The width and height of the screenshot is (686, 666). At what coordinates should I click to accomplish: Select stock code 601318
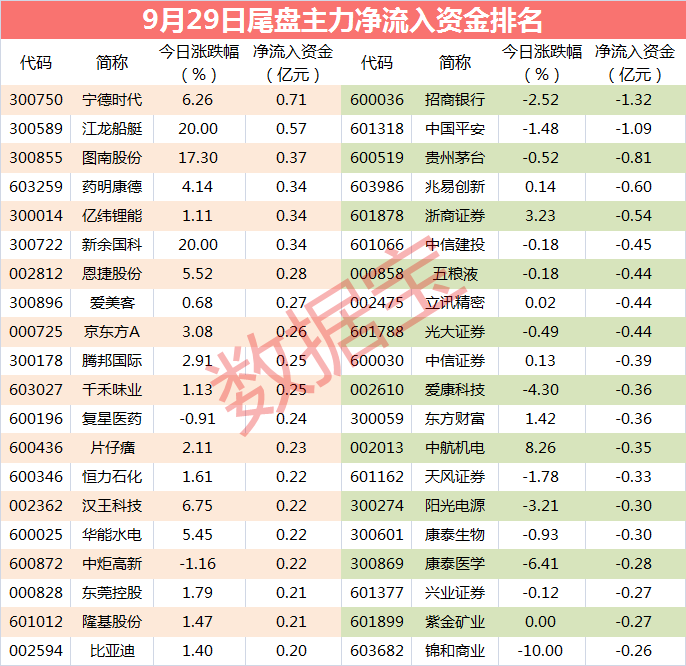point(377,129)
